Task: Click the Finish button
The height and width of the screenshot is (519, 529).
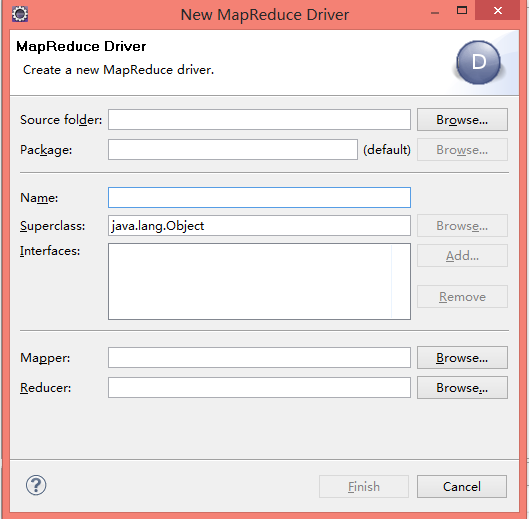Action: (364, 487)
